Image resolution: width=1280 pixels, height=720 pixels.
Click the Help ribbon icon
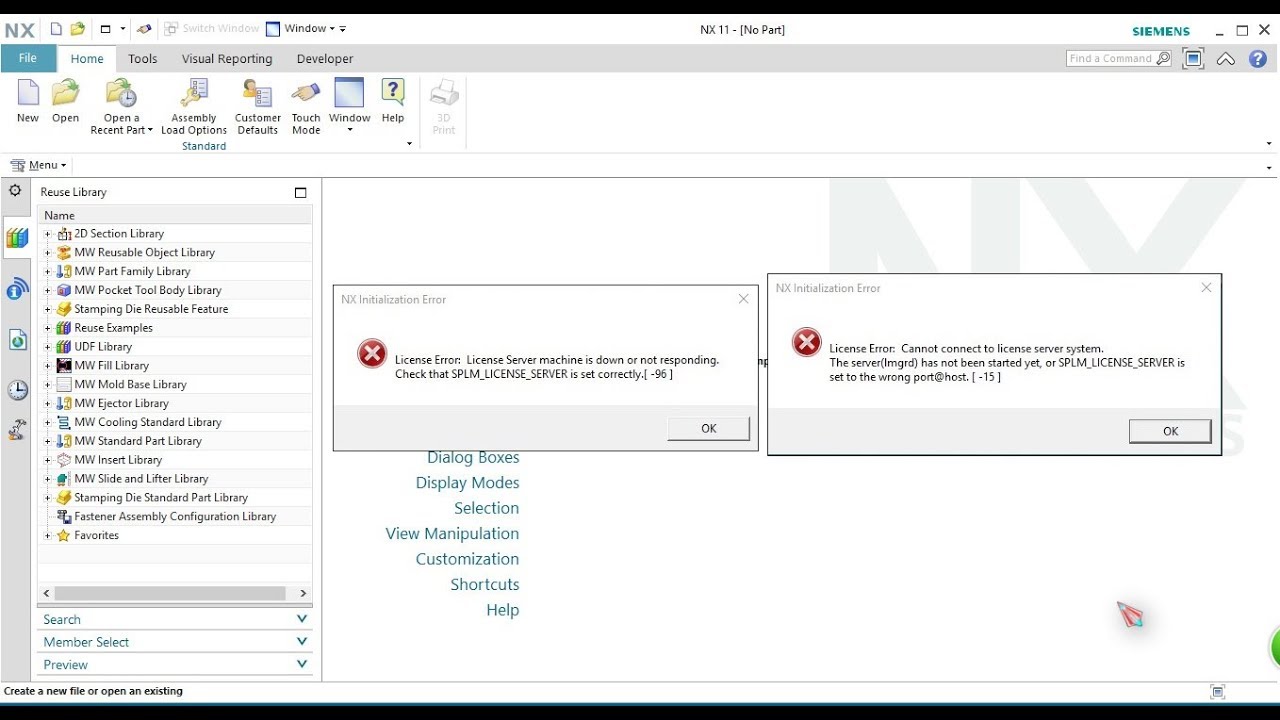pyautogui.click(x=393, y=94)
